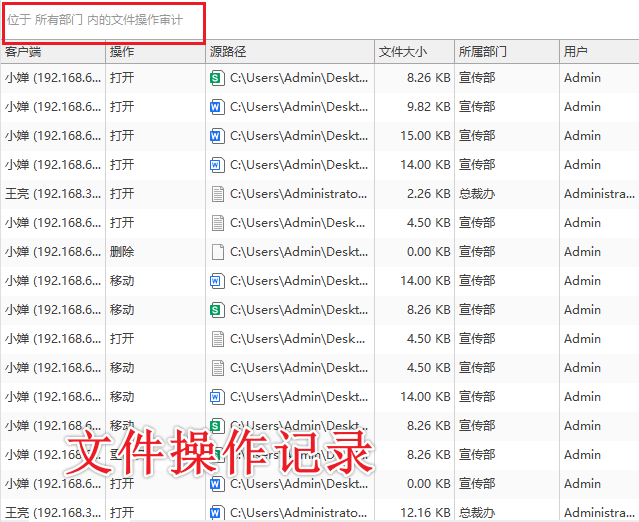Click the Word icon in the 9.82 KB row

pos(217,106)
